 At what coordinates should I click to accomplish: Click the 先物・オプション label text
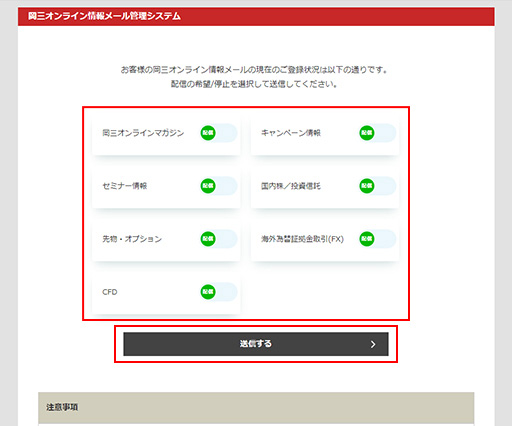132,239
